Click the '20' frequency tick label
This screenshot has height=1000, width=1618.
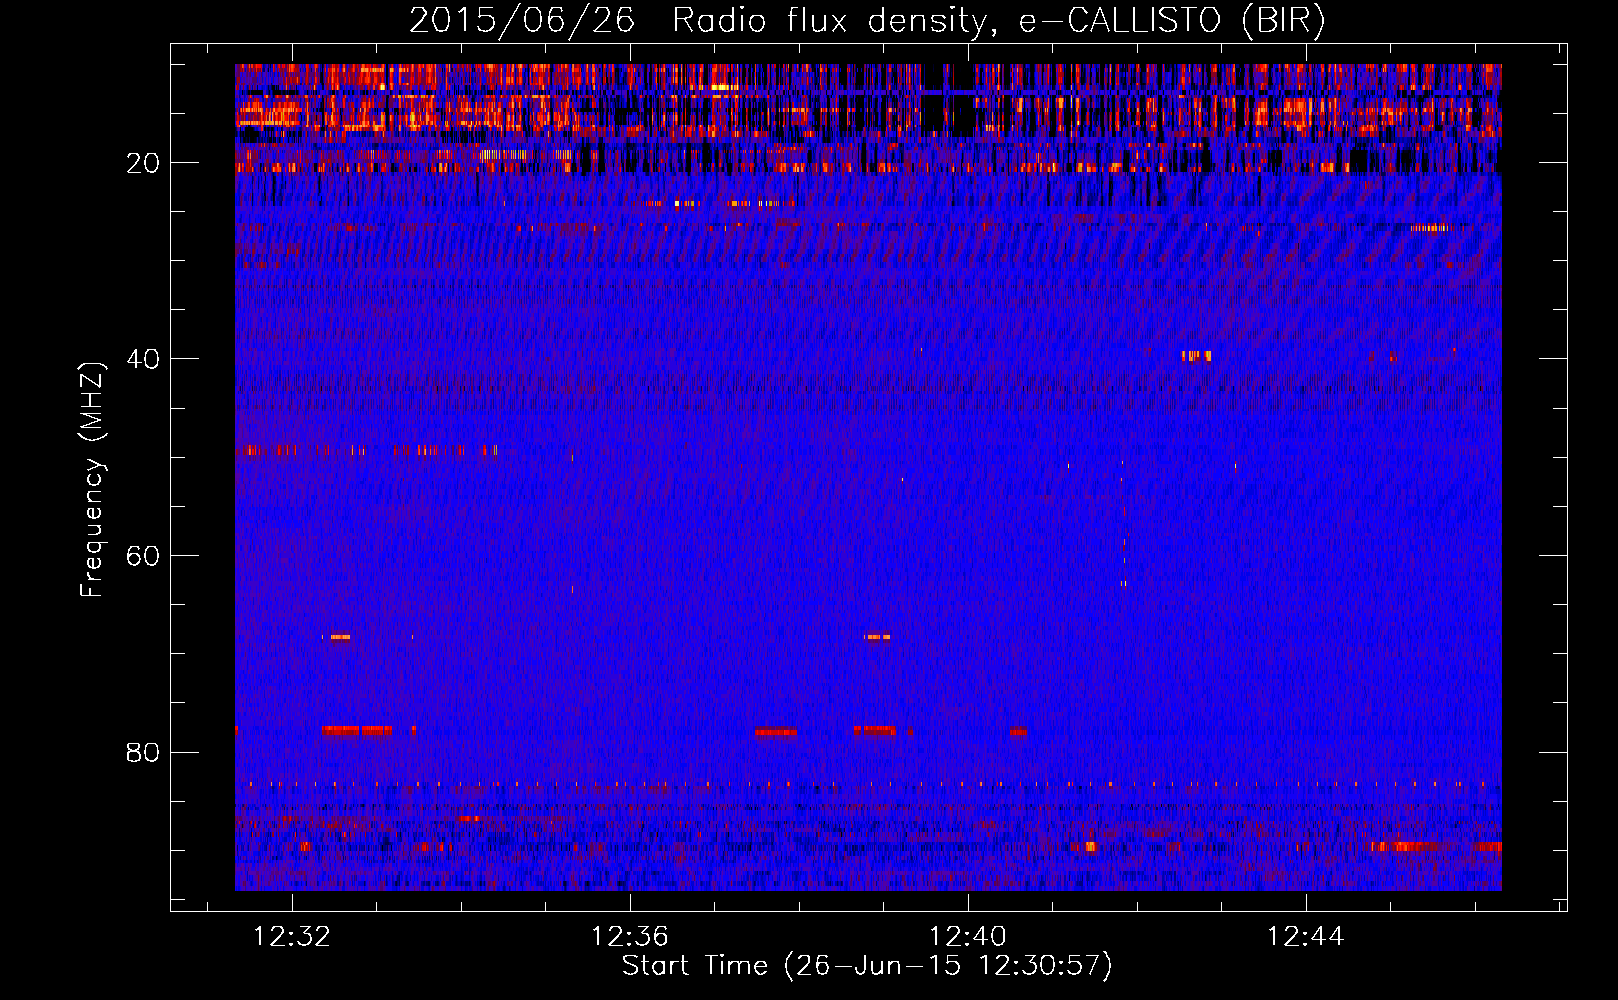coord(143,163)
